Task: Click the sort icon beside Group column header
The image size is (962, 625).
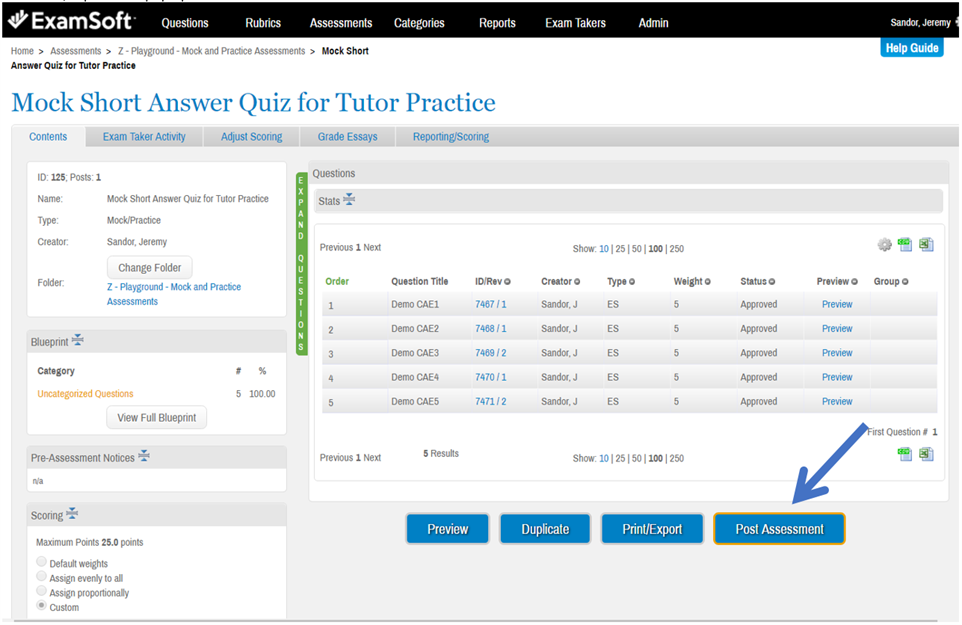Action: point(905,282)
